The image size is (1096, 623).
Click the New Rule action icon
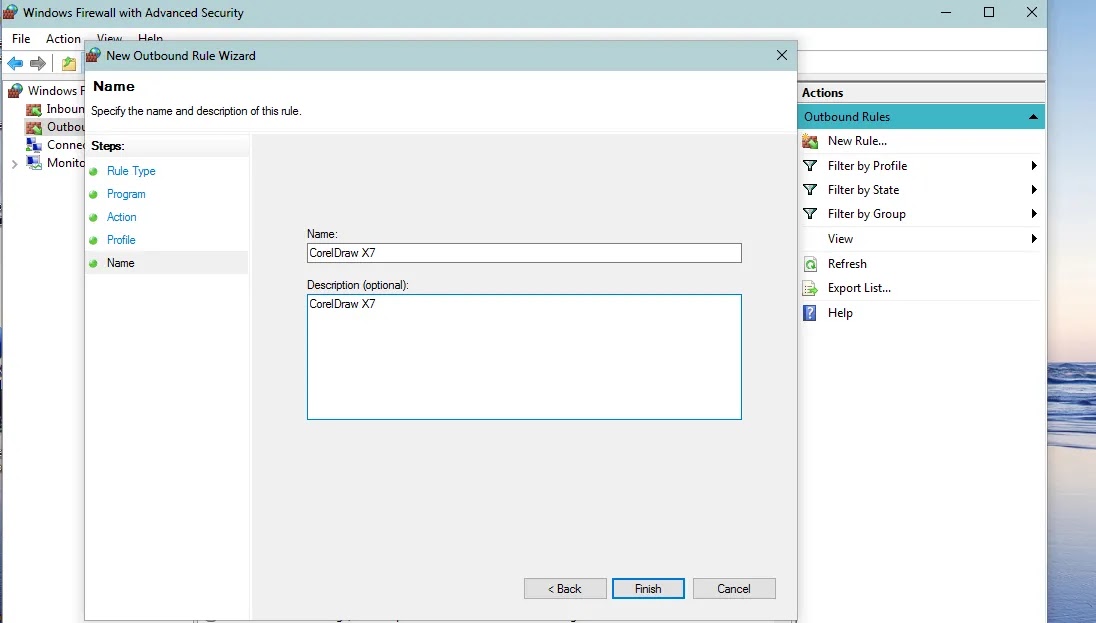(809, 141)
